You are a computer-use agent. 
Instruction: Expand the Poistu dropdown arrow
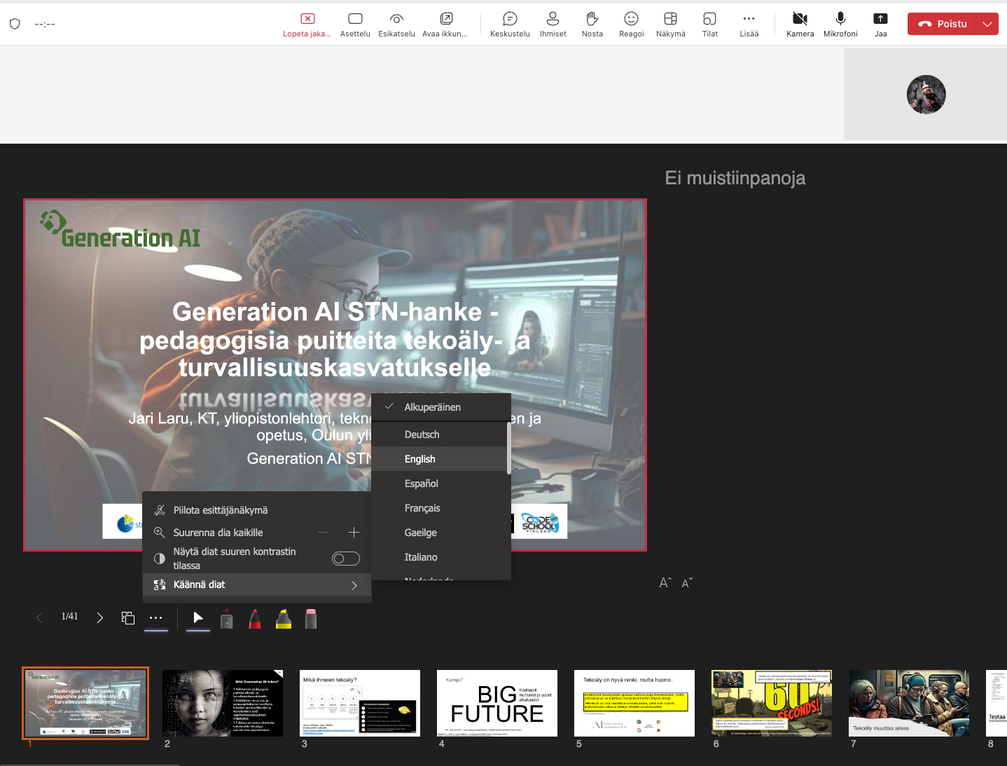(x=988, y=24)
